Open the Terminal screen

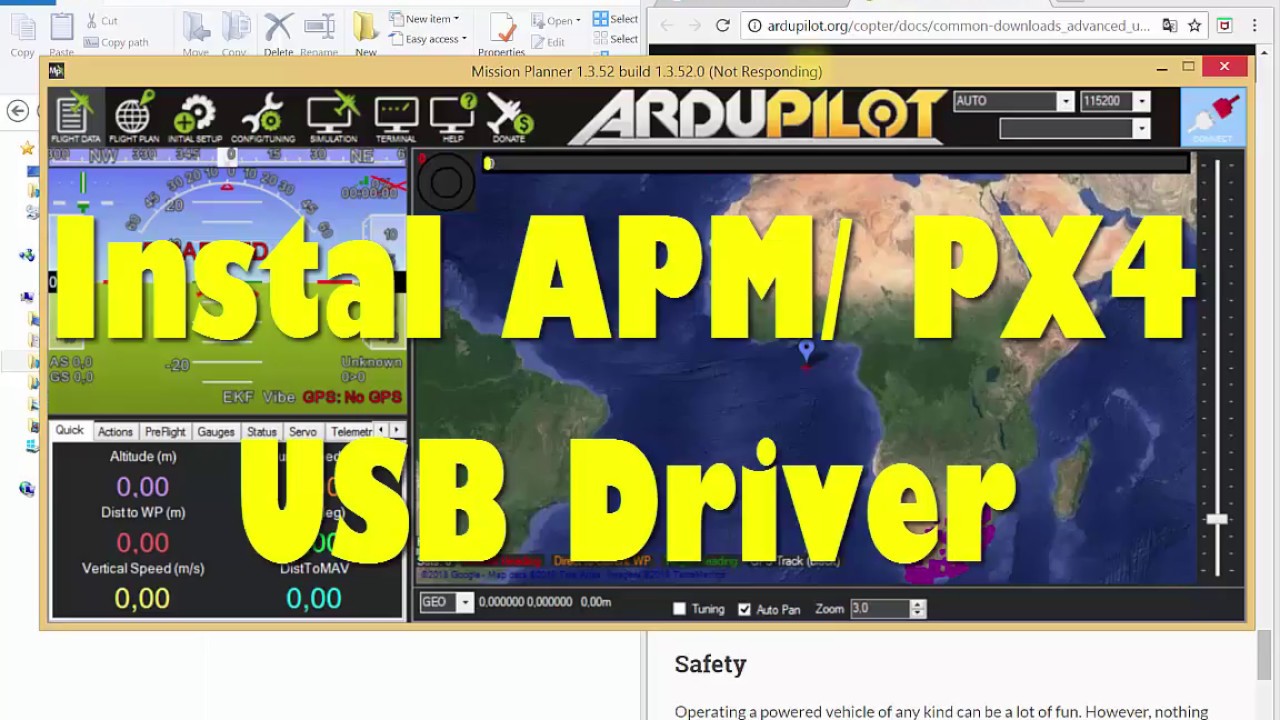pyautogui.click(x=396, y=117)
